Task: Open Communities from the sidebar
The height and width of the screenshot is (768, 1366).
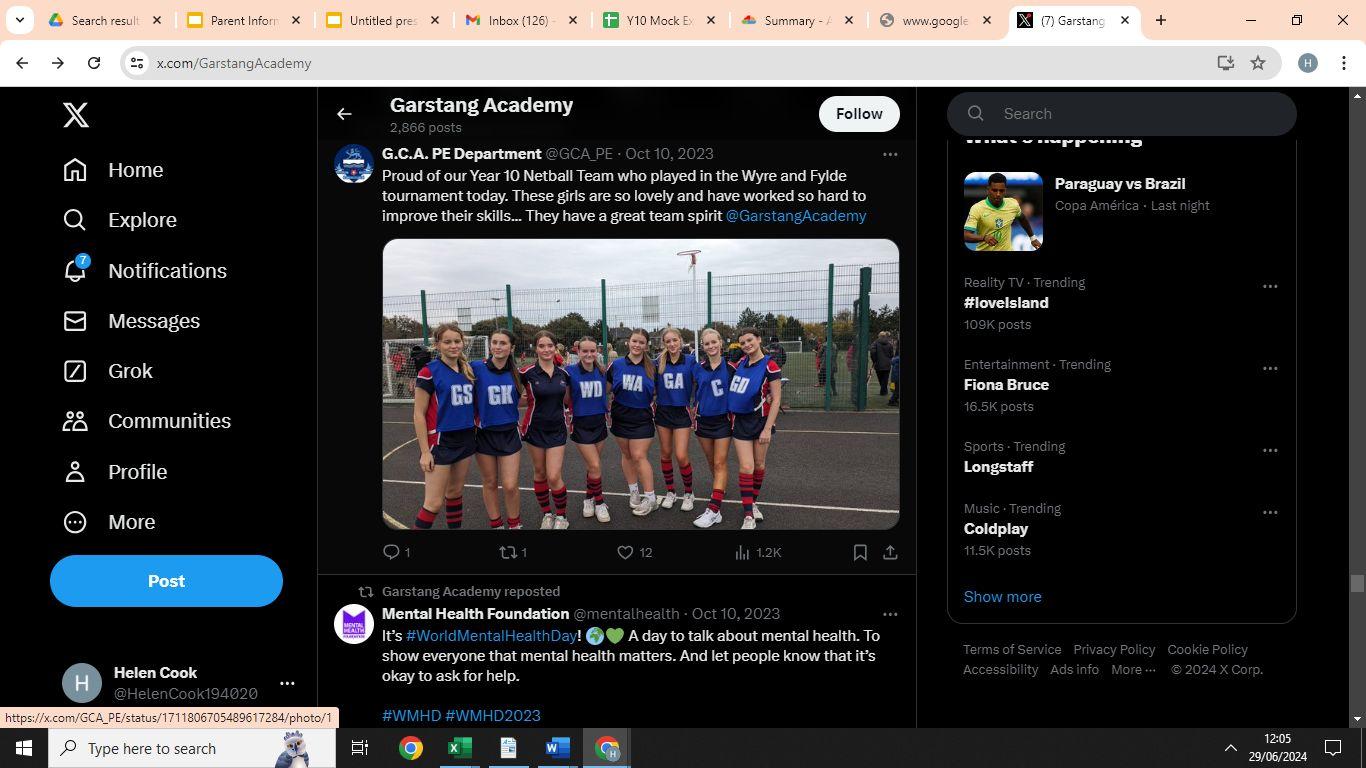Action: point(146,421)
